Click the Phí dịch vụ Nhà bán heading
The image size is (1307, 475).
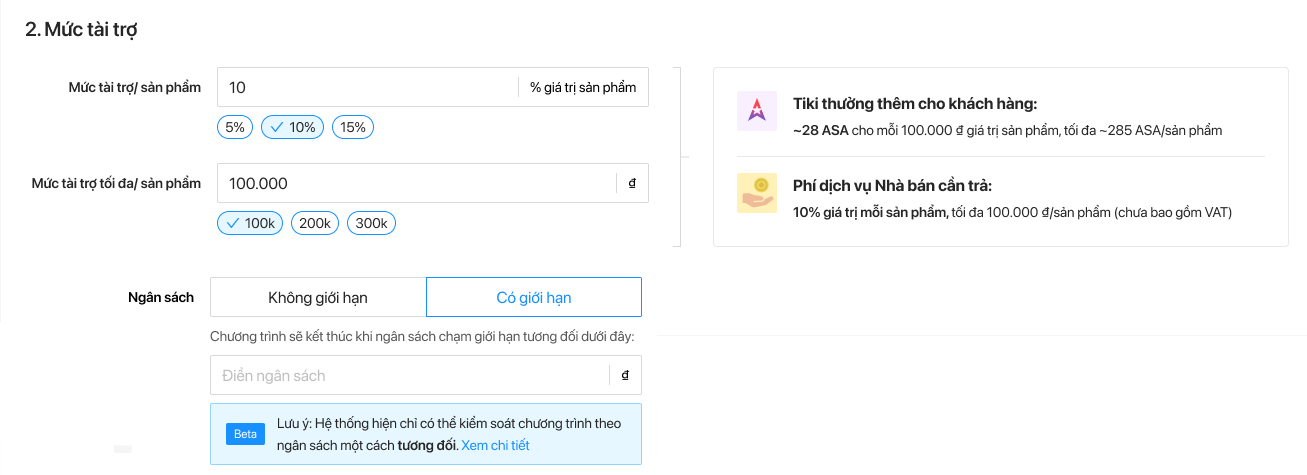892,186
